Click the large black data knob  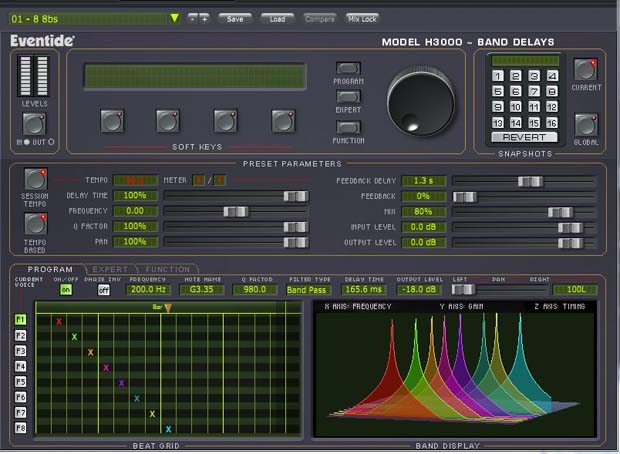click(x=421, y=102)
